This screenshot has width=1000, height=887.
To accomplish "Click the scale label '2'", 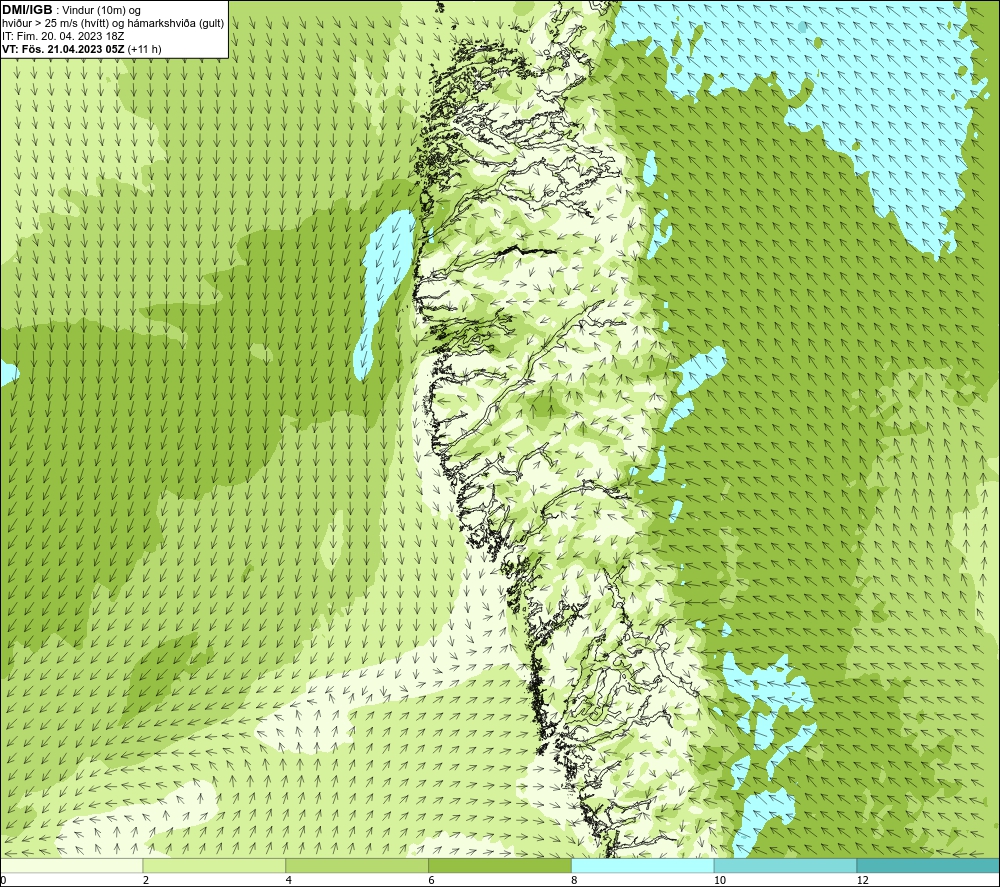I will 146,881.
